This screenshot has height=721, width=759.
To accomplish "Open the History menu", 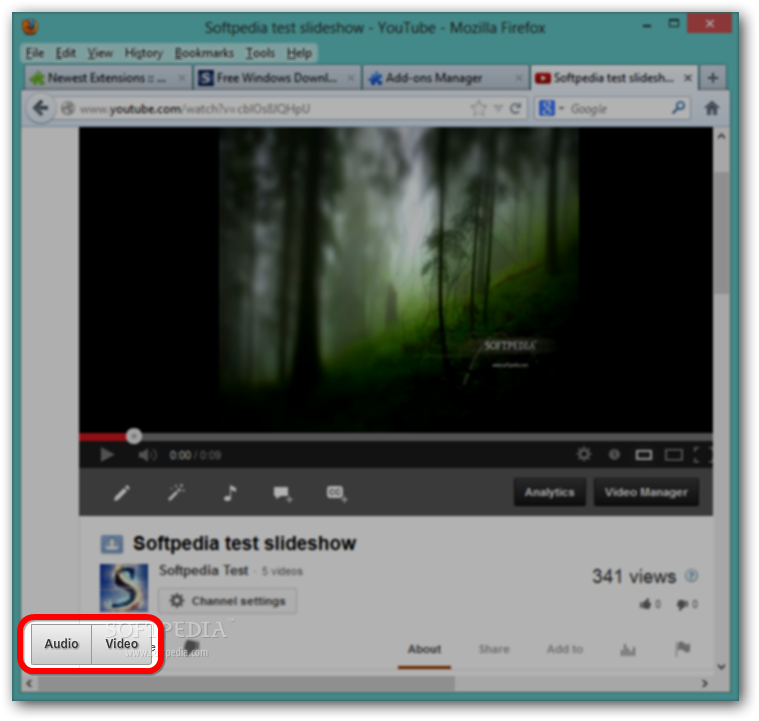I will [x=143, y=53].
